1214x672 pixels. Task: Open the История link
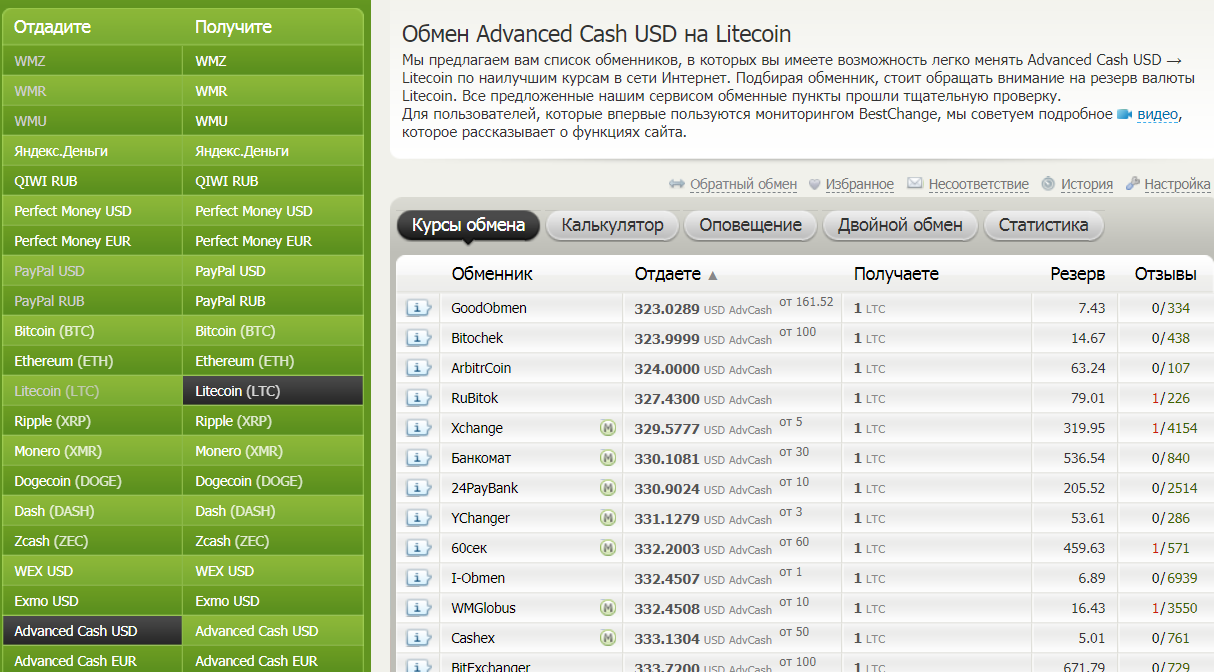pos(1086,184)
